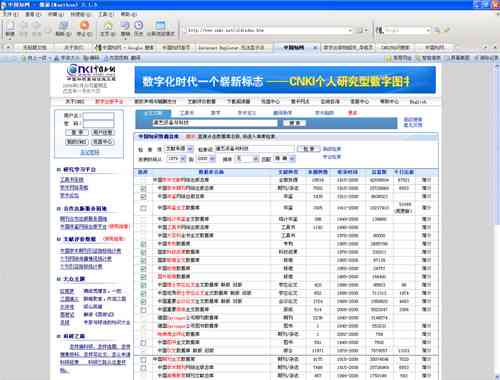
Task: Click the red 更多 link in search tabs
Action: pyautogui.click(x=352, y=113)
